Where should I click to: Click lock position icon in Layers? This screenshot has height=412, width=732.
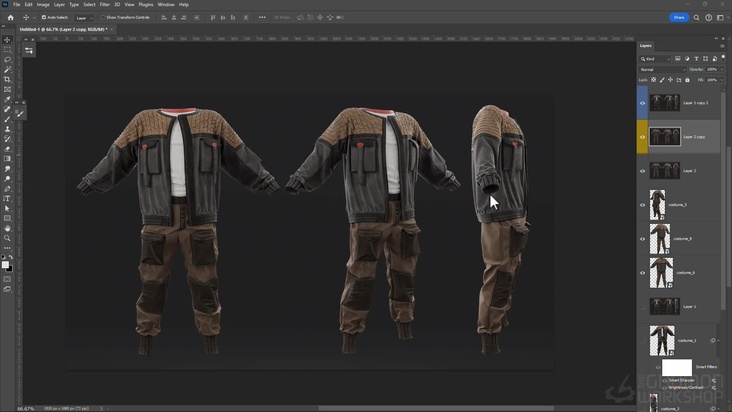click(670, 80)
